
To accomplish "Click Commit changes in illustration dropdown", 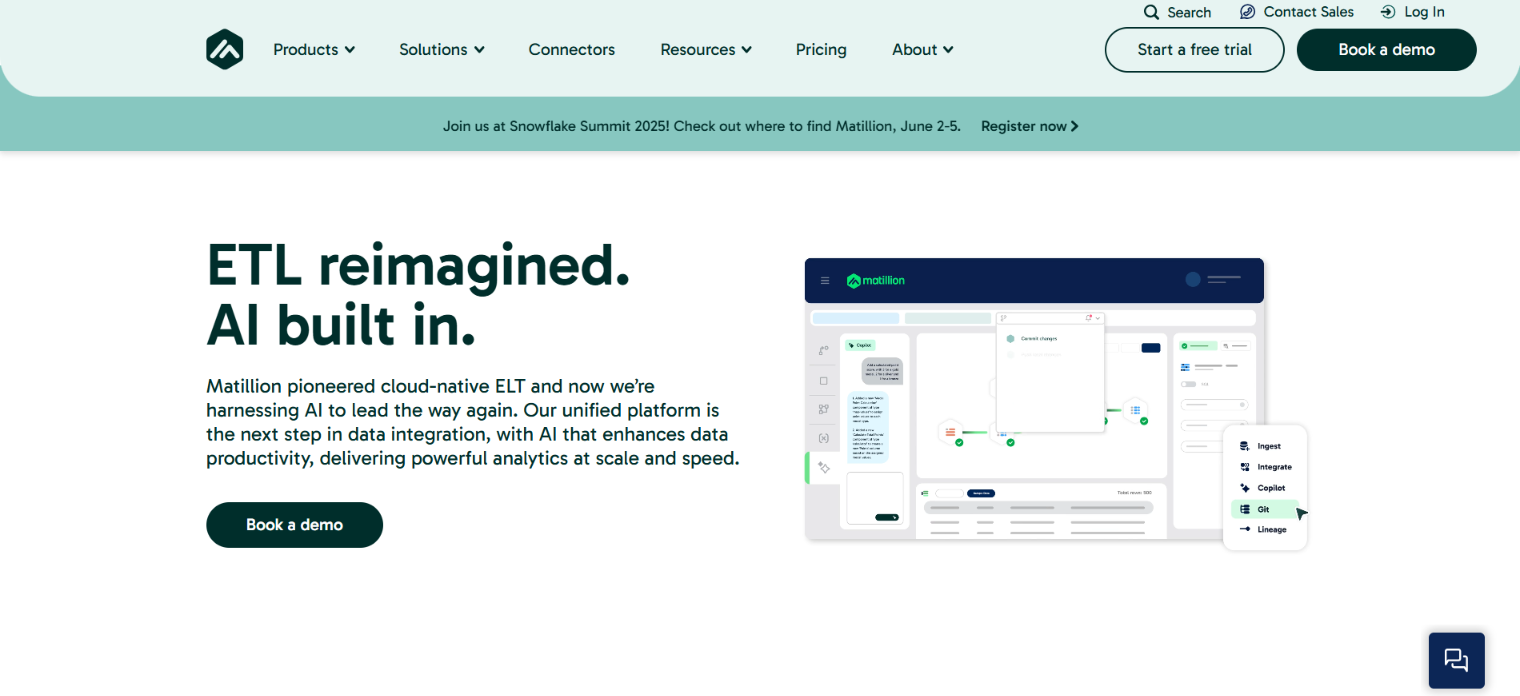I will pyautogui.click(x=1039, y=338).
